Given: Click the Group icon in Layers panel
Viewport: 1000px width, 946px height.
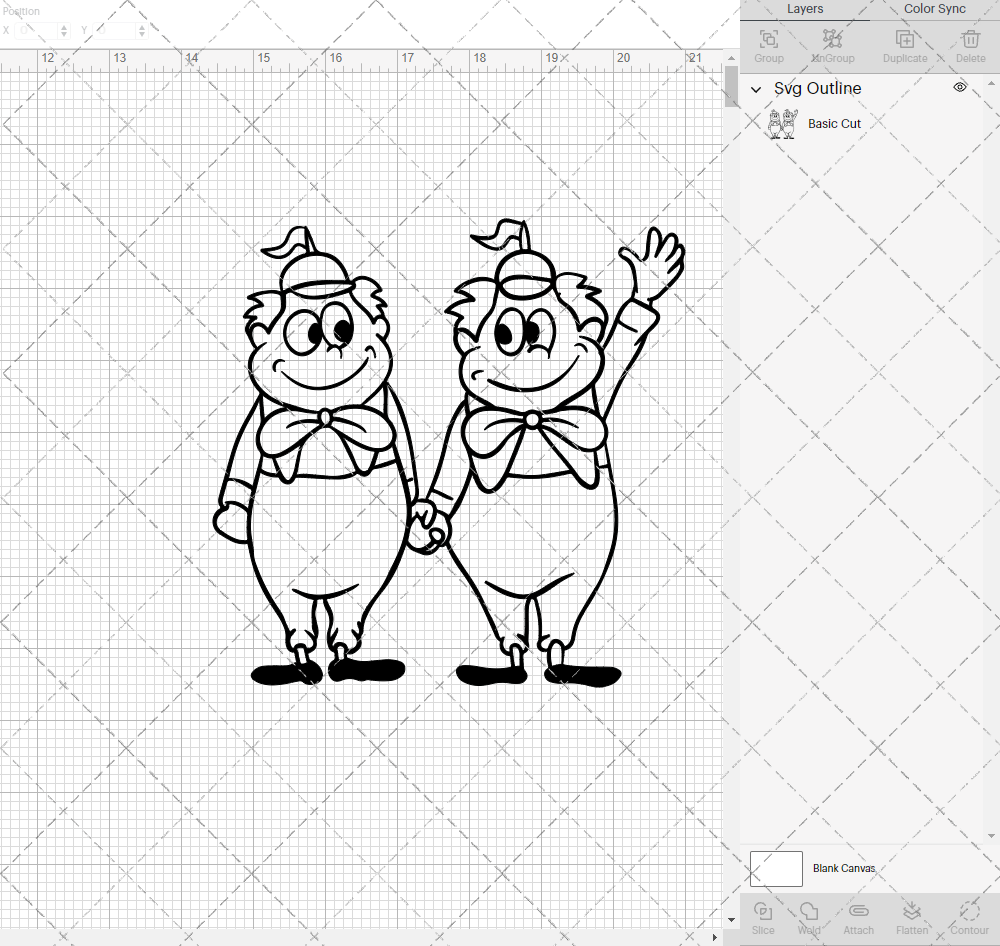Looking at the screenshot, I should 768,40.
